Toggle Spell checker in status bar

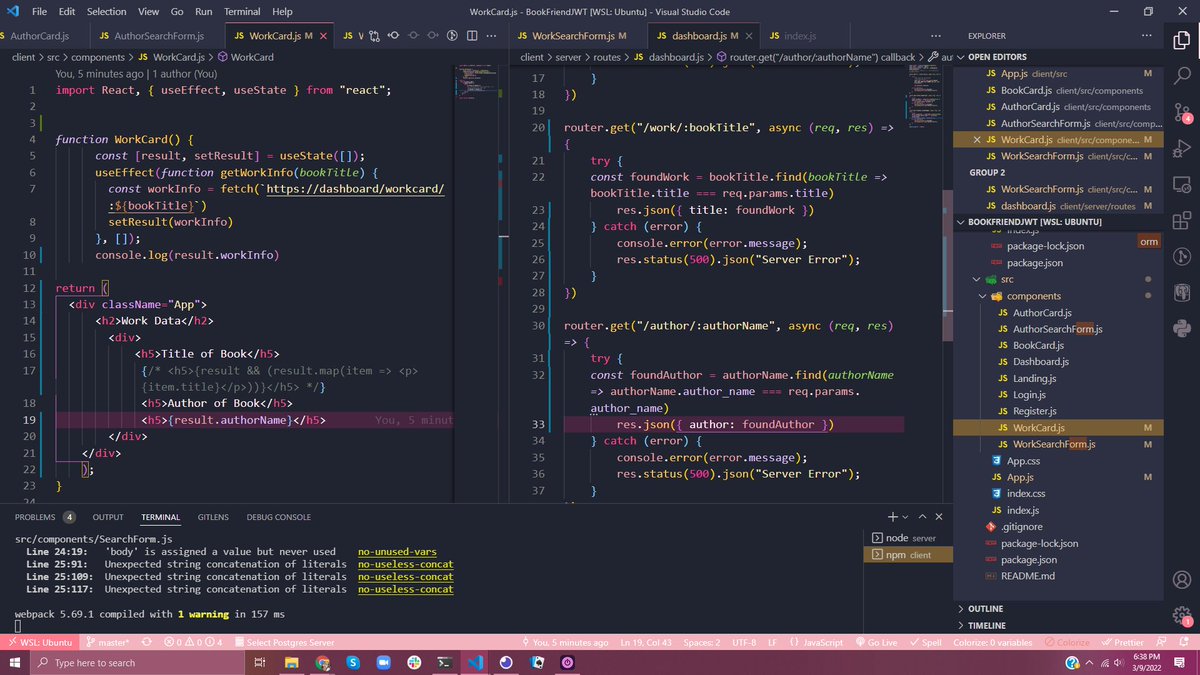(926, 642)
